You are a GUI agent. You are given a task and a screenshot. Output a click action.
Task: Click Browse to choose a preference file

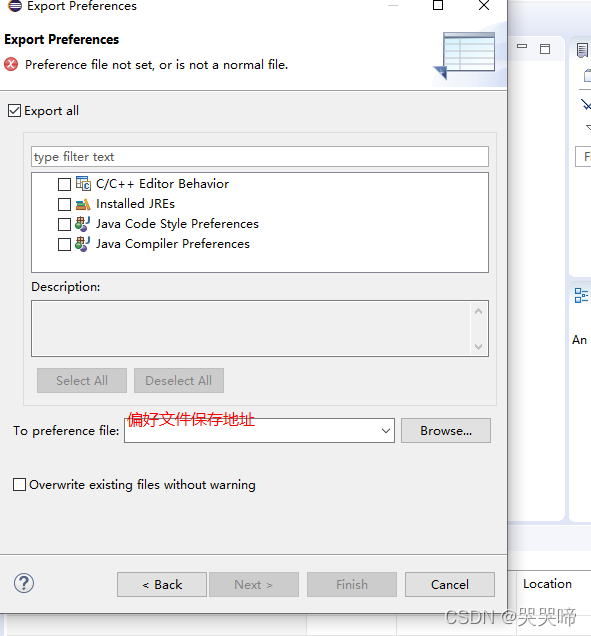tap(446, 431)
